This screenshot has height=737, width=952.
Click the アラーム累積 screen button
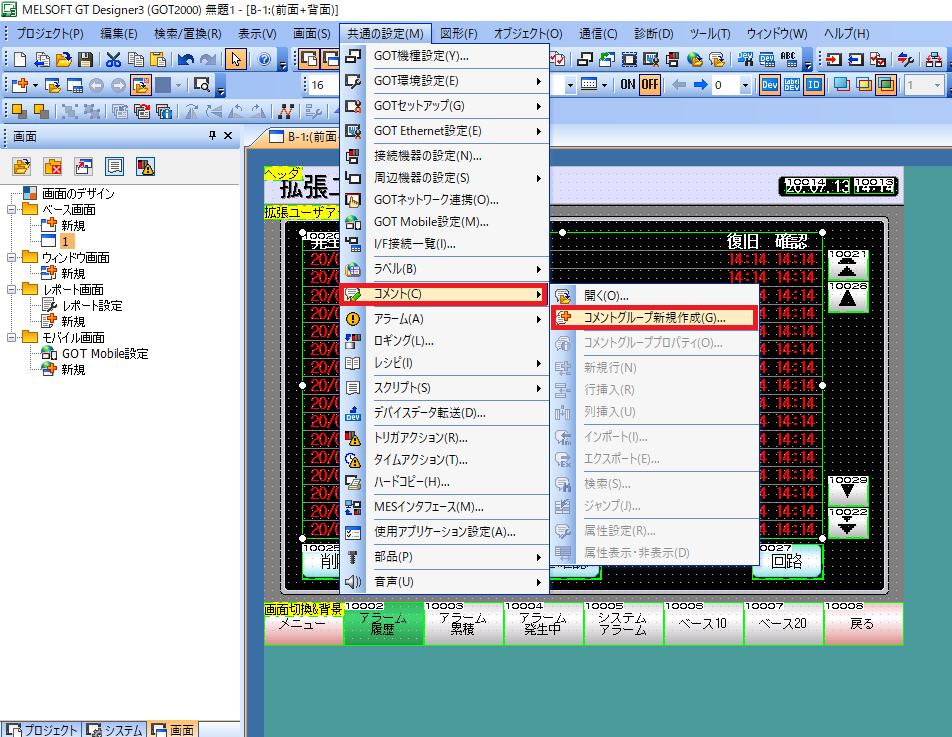pyautogui.click(x=463, y=624)
